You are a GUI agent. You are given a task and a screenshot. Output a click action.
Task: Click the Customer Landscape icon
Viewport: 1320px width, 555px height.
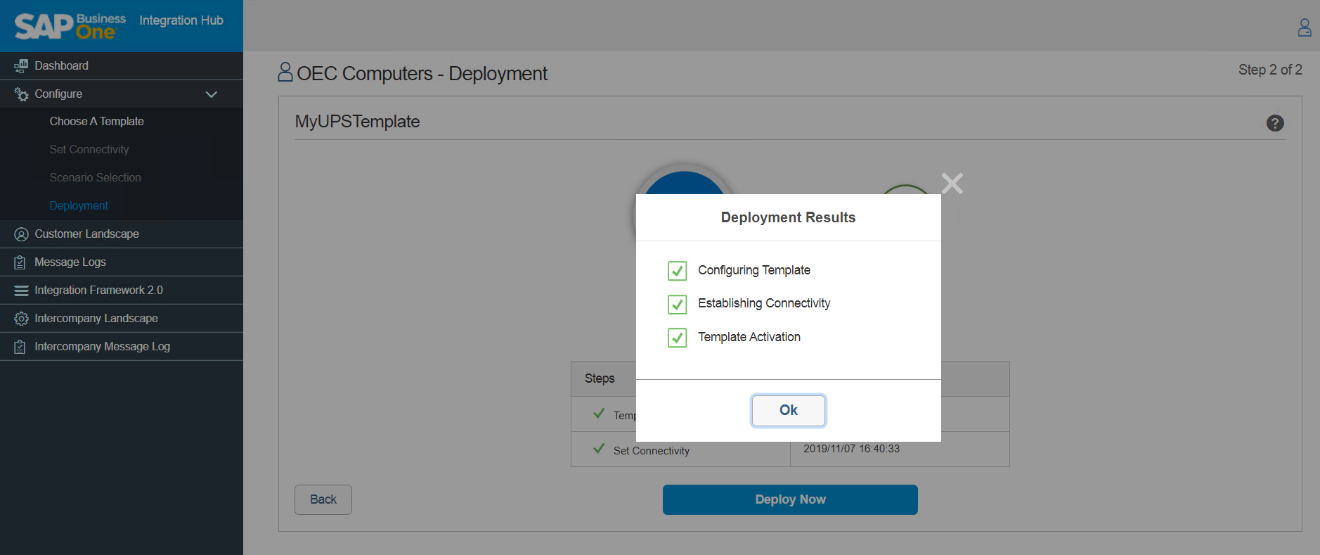tap(21, 234)
